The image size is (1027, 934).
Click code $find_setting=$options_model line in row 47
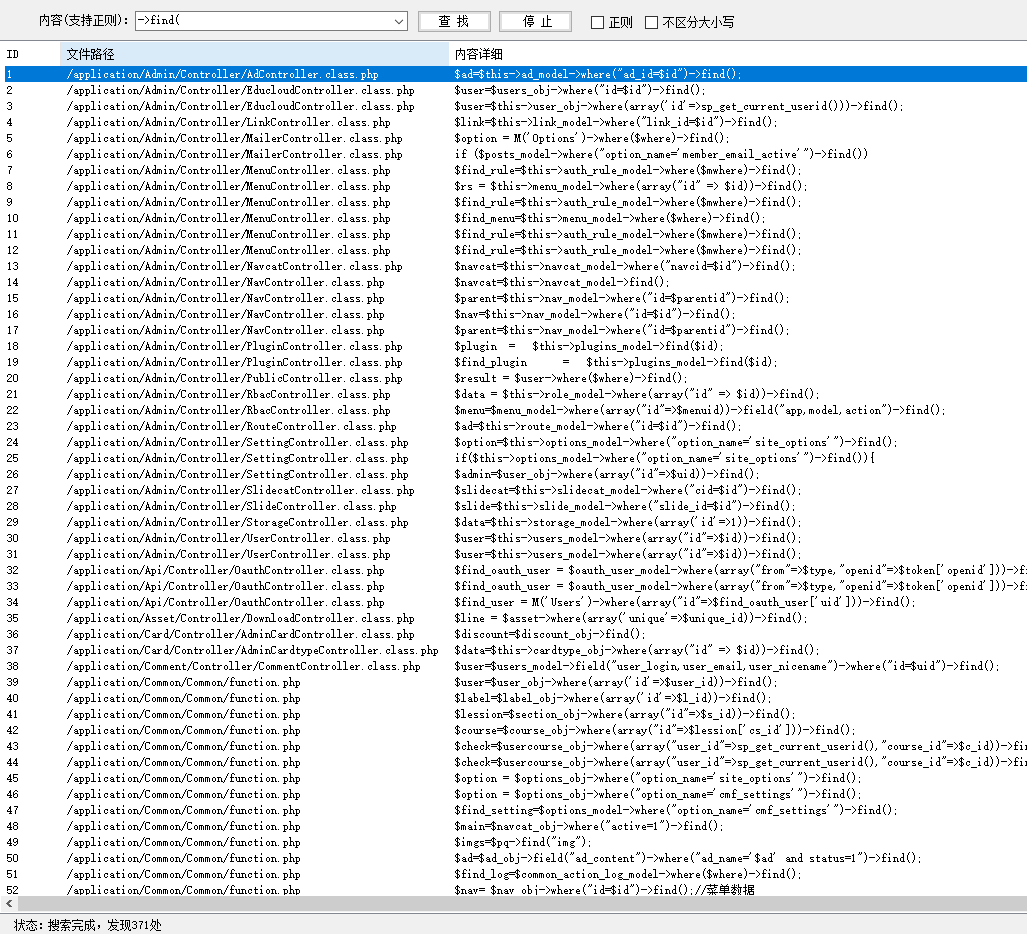click(x=675, y=810)
